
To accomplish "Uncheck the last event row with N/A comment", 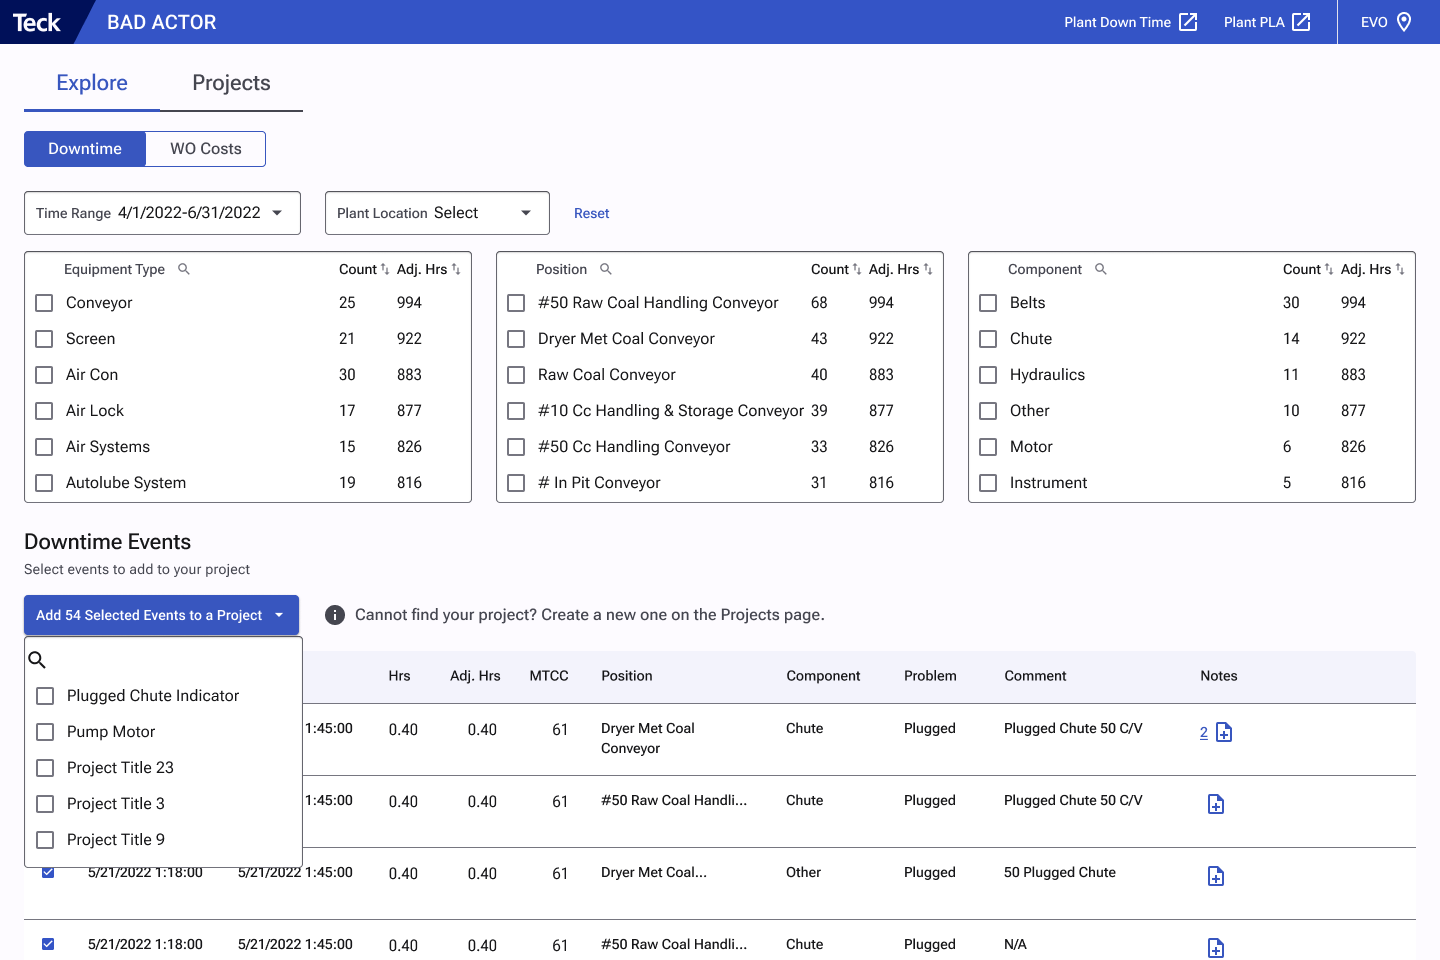I will point(48,944).
